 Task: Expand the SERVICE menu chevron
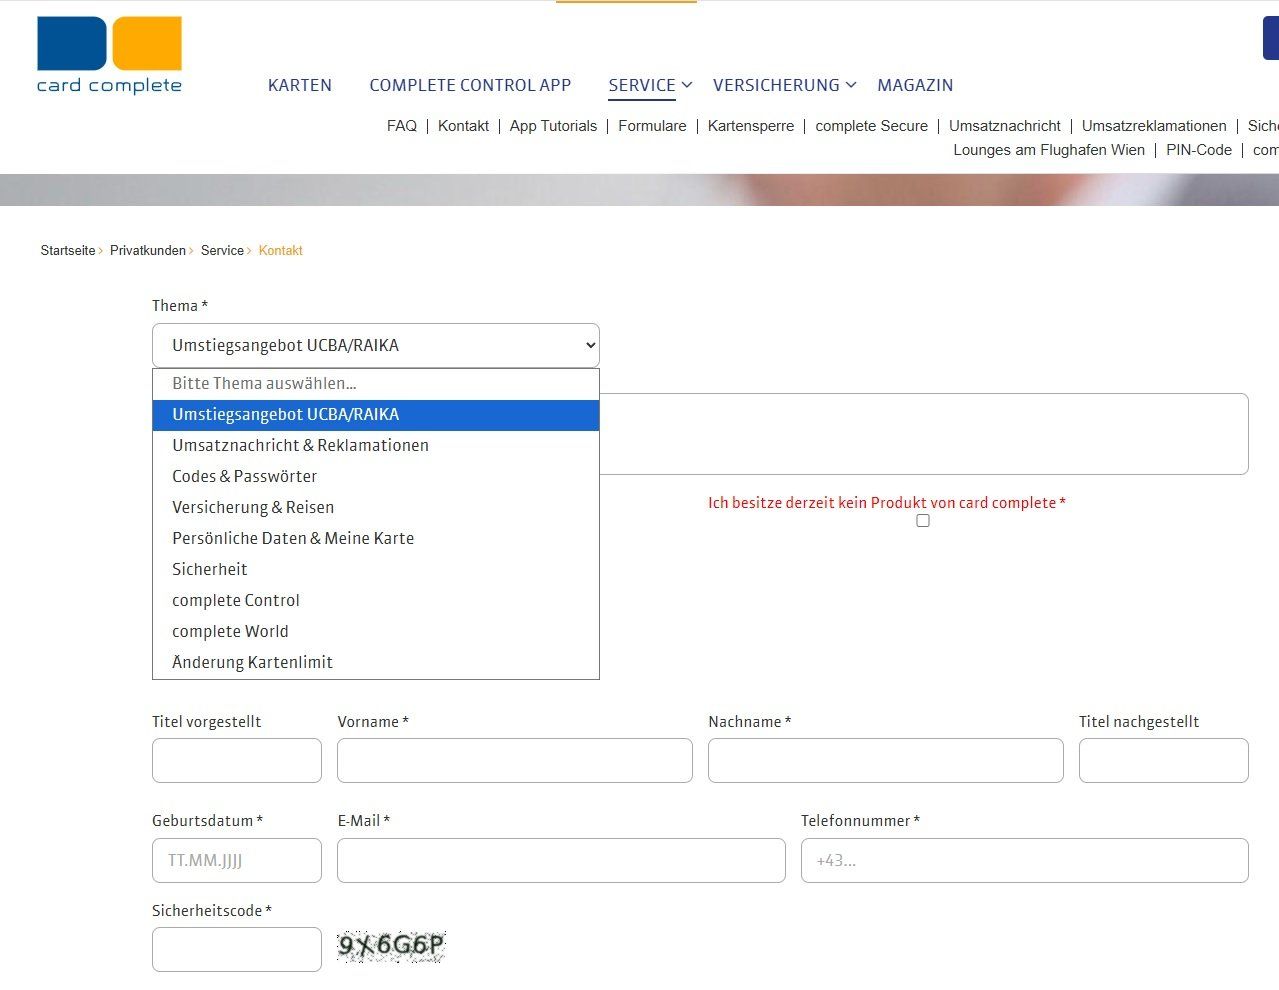pos(687,85)
